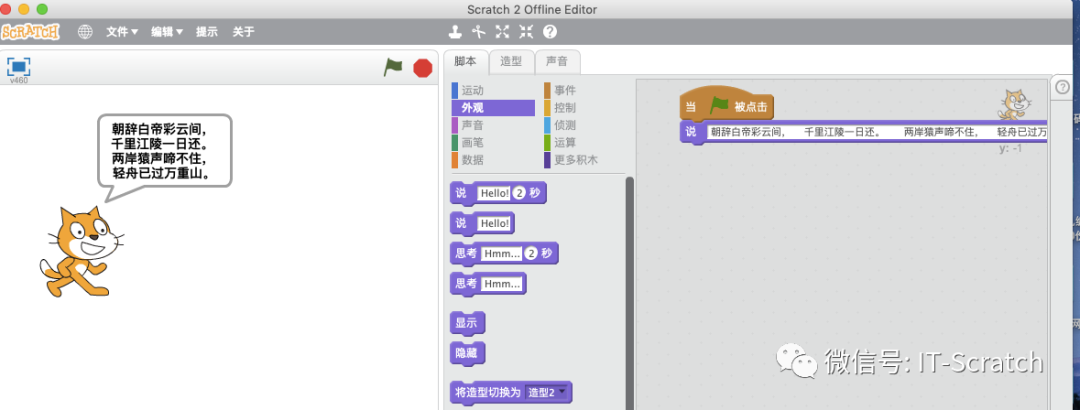The width and height of the screenshot is (1080, 410).
Task: Click the 关于 menu item
Action: pos(243,32)
